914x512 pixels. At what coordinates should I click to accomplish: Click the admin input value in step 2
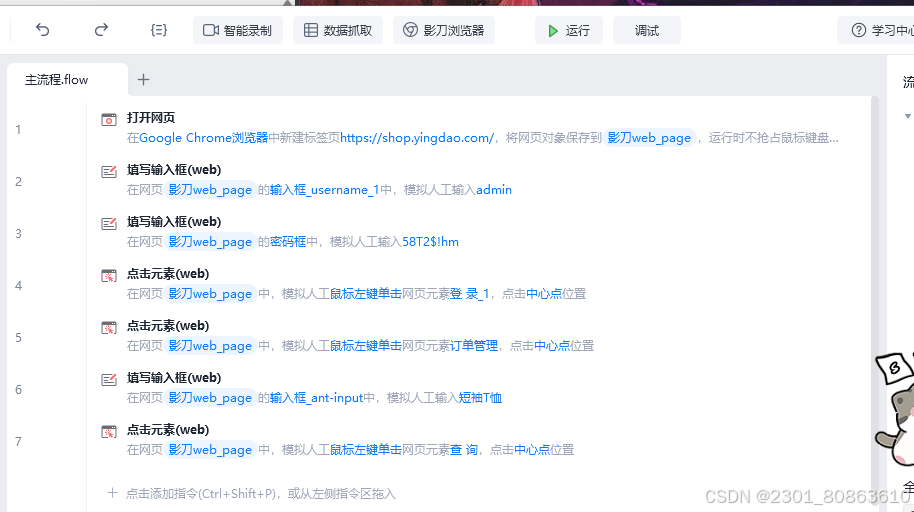494,190
